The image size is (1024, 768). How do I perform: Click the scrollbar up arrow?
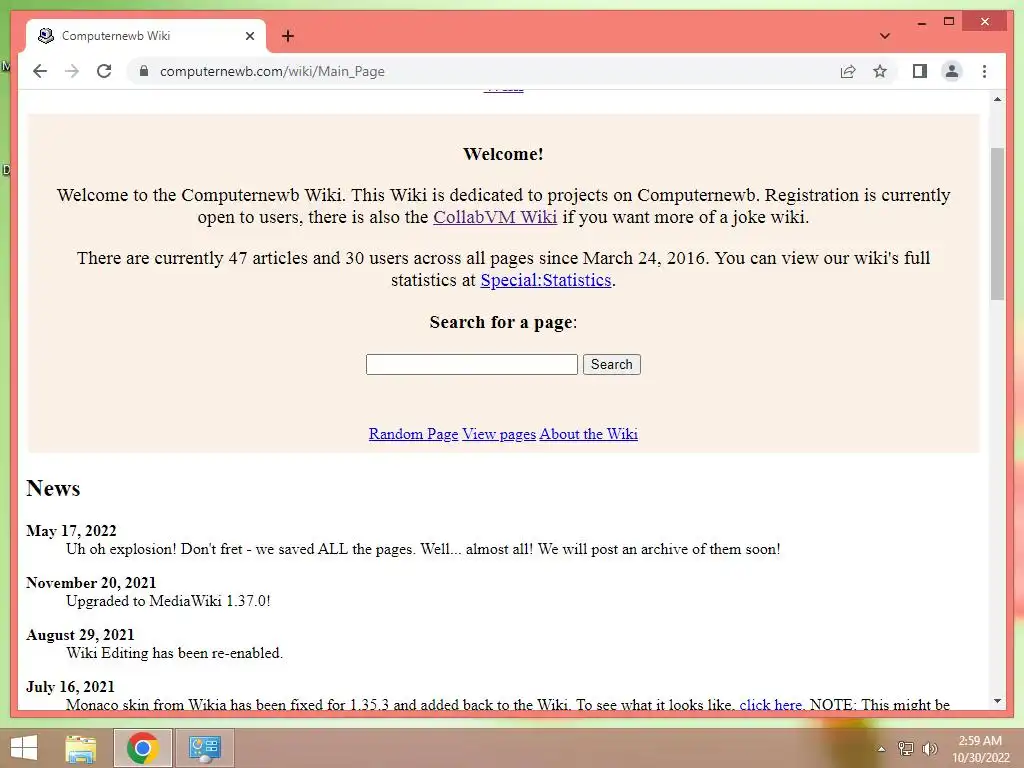pos(997,99)
